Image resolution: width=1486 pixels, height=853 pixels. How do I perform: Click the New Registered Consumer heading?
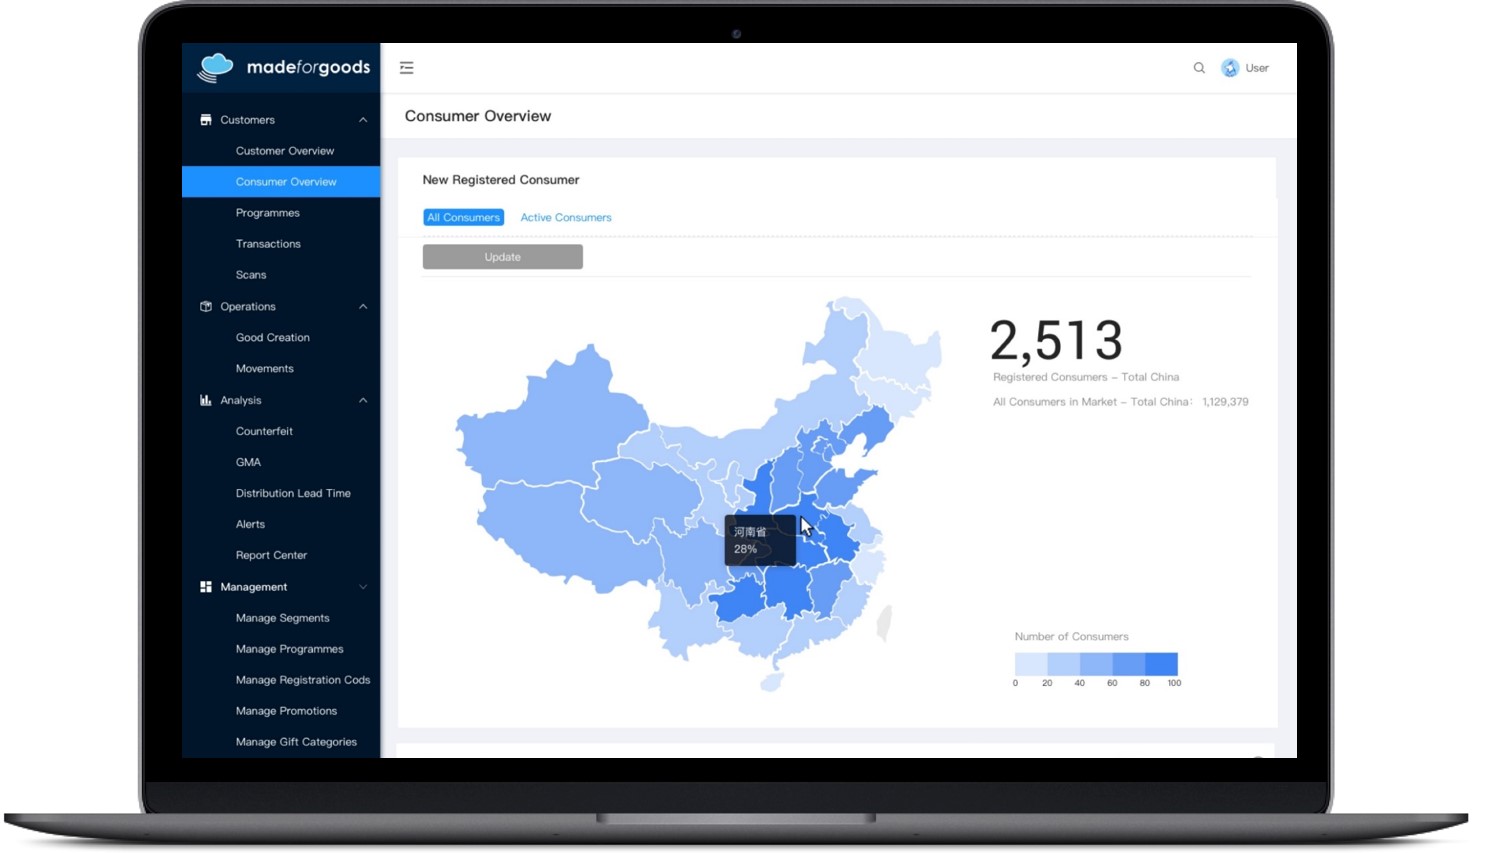(501, 180)
